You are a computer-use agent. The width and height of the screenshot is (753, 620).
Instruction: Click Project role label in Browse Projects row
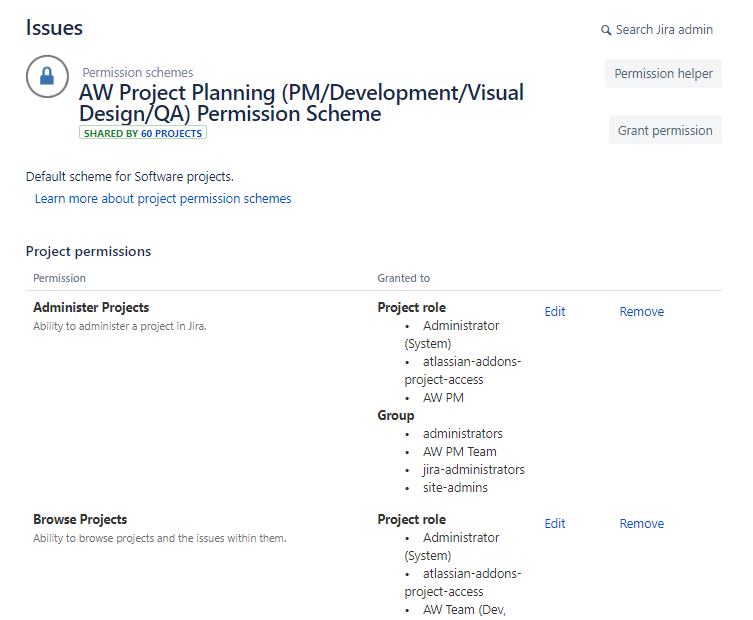click(x=412, y=519)
